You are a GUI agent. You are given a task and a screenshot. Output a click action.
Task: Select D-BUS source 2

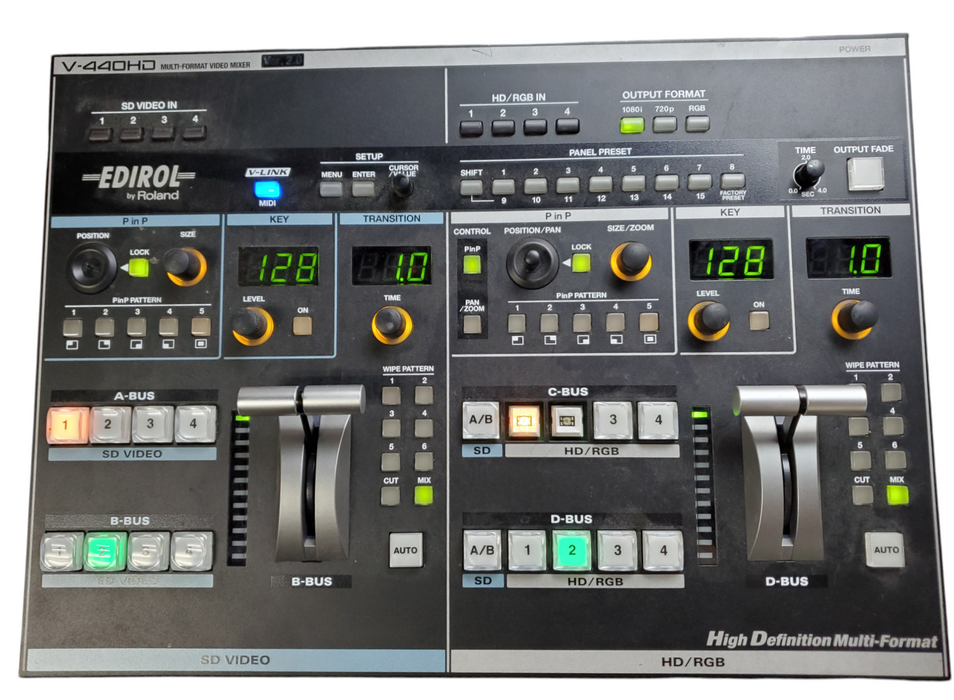point(572,550)
